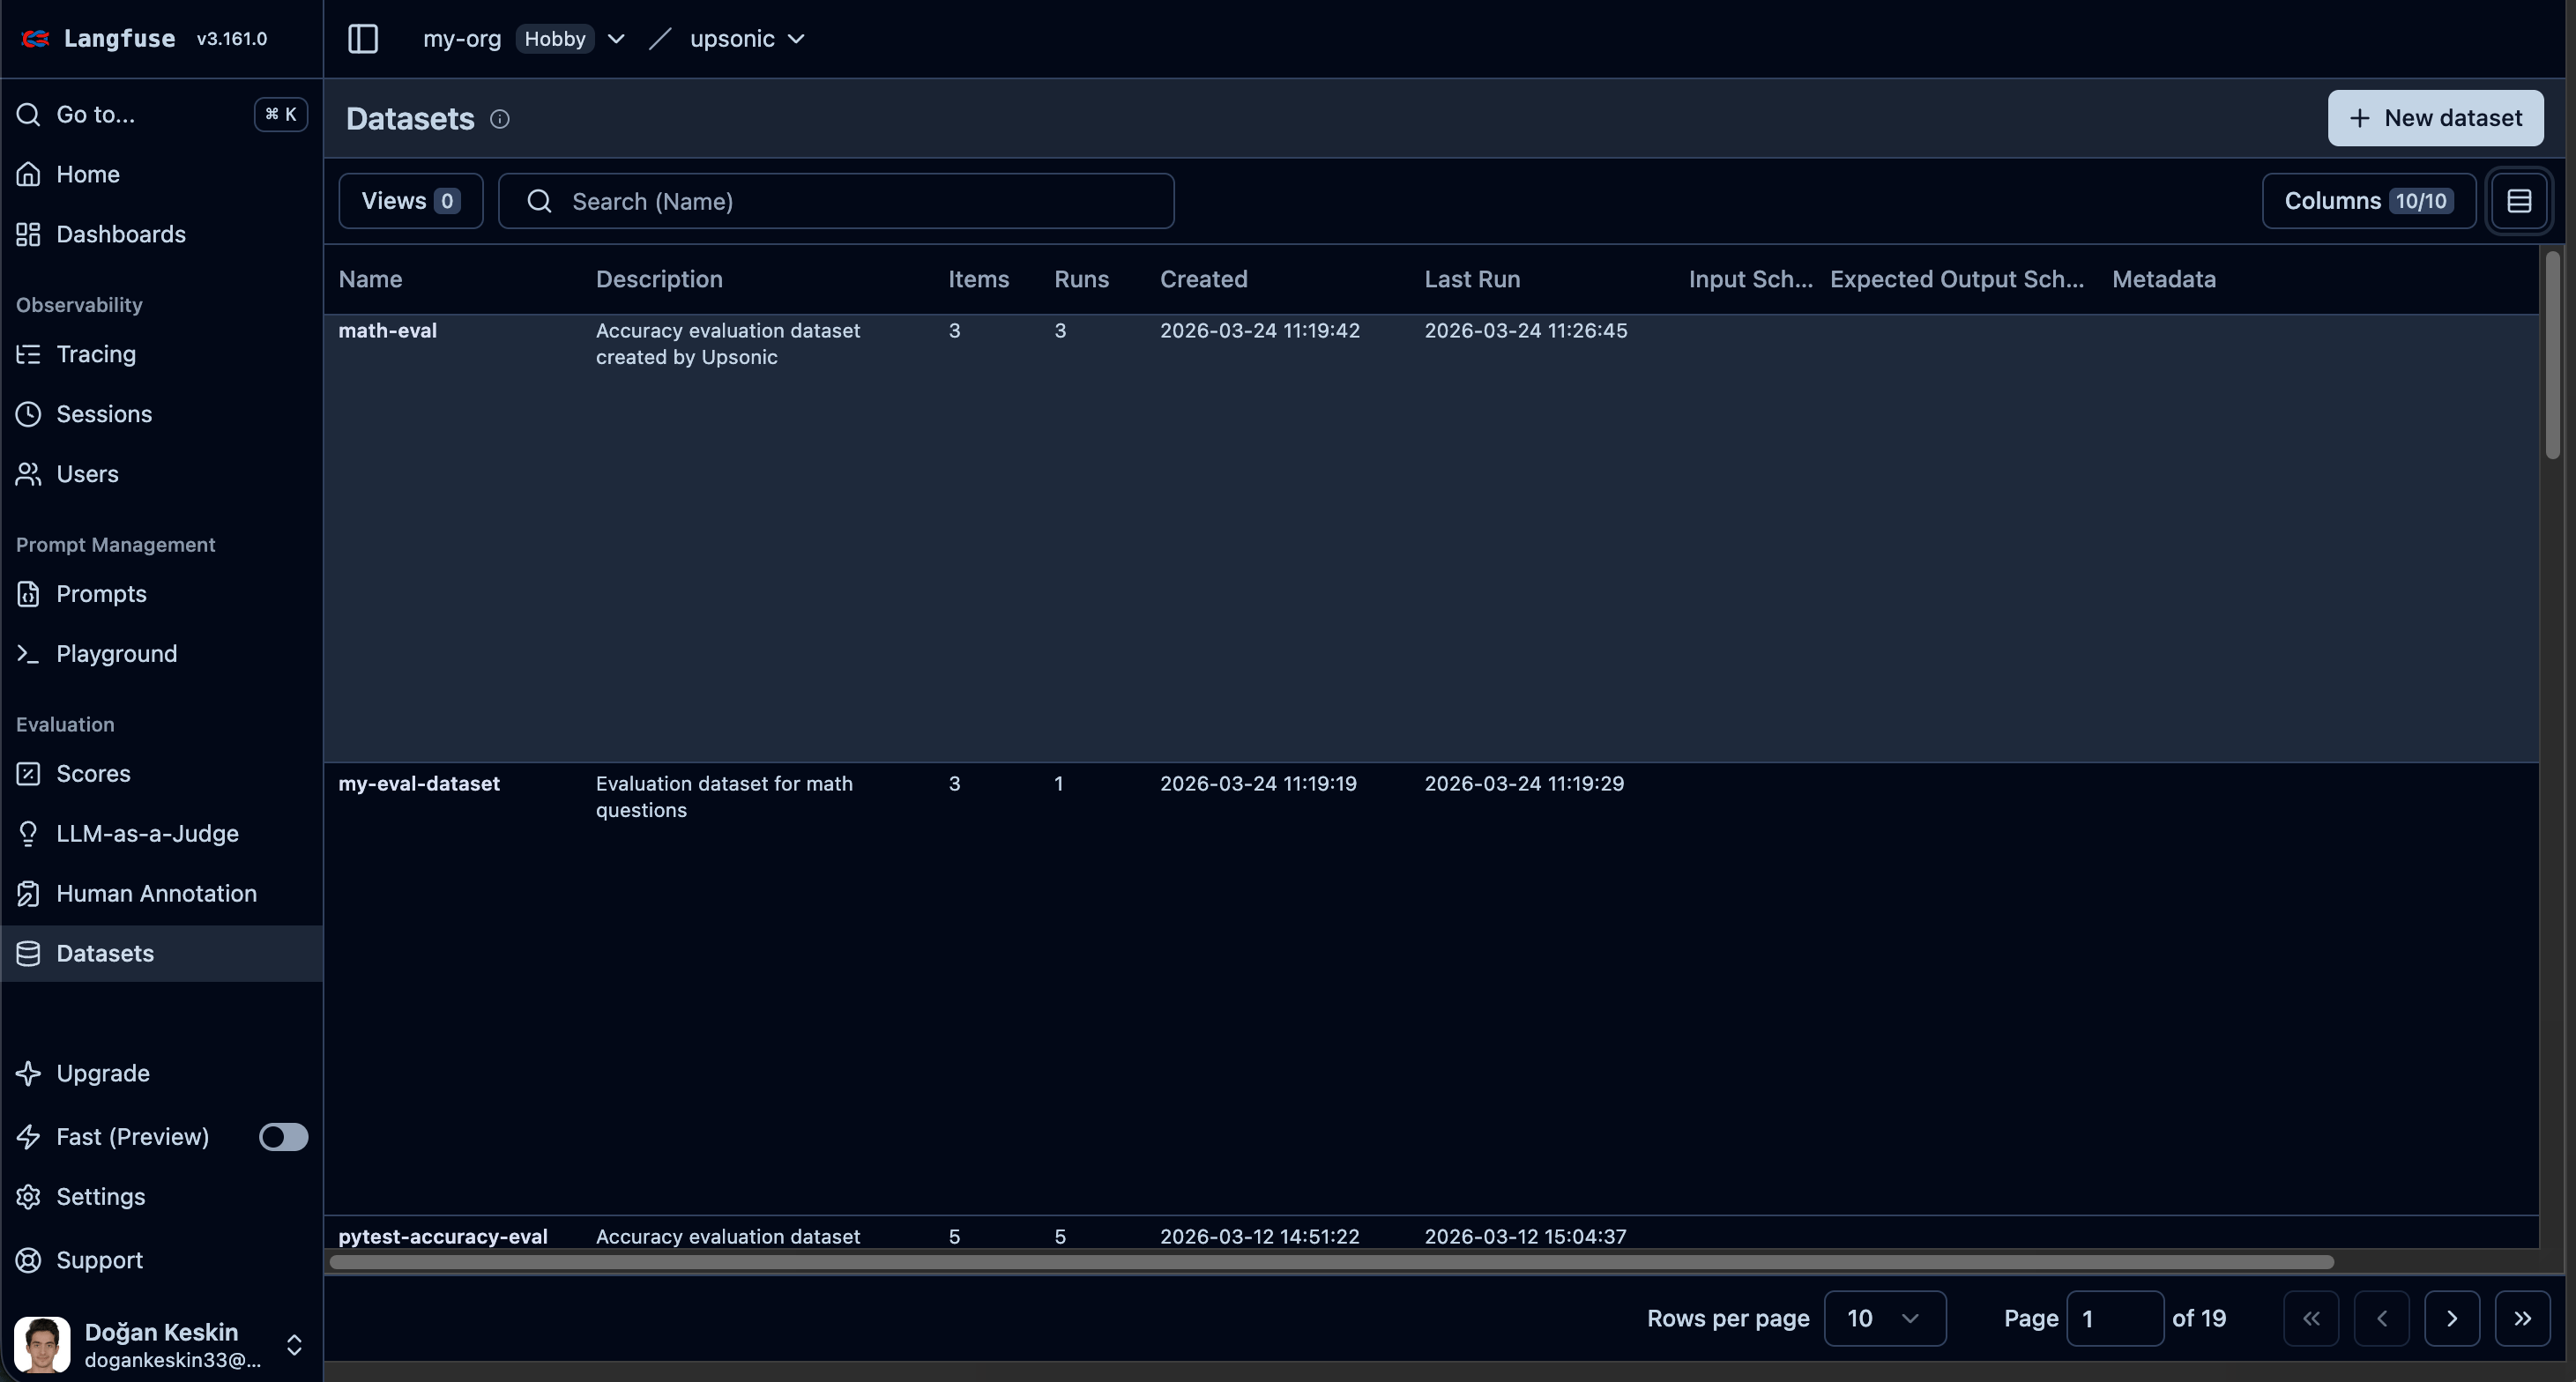Open the math-eval dataset link
Viewport: 2576px width, 1382px height.
pyautogui.click(x=387, y=331)
